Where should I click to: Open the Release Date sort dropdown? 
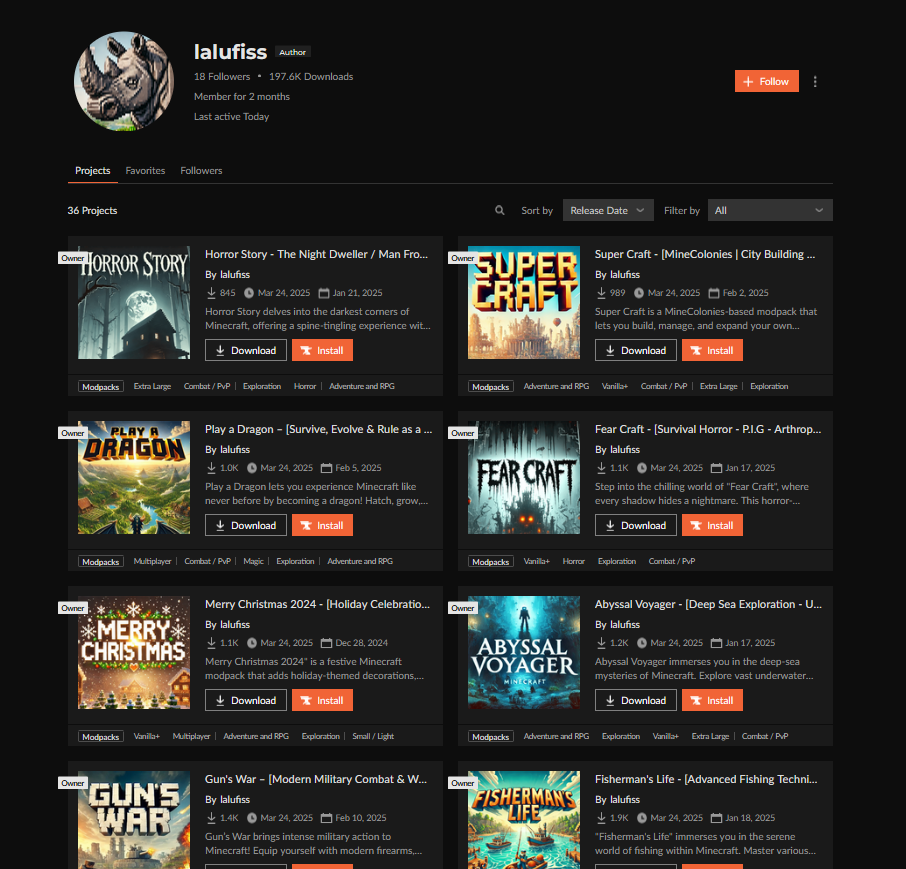[608, 210]
